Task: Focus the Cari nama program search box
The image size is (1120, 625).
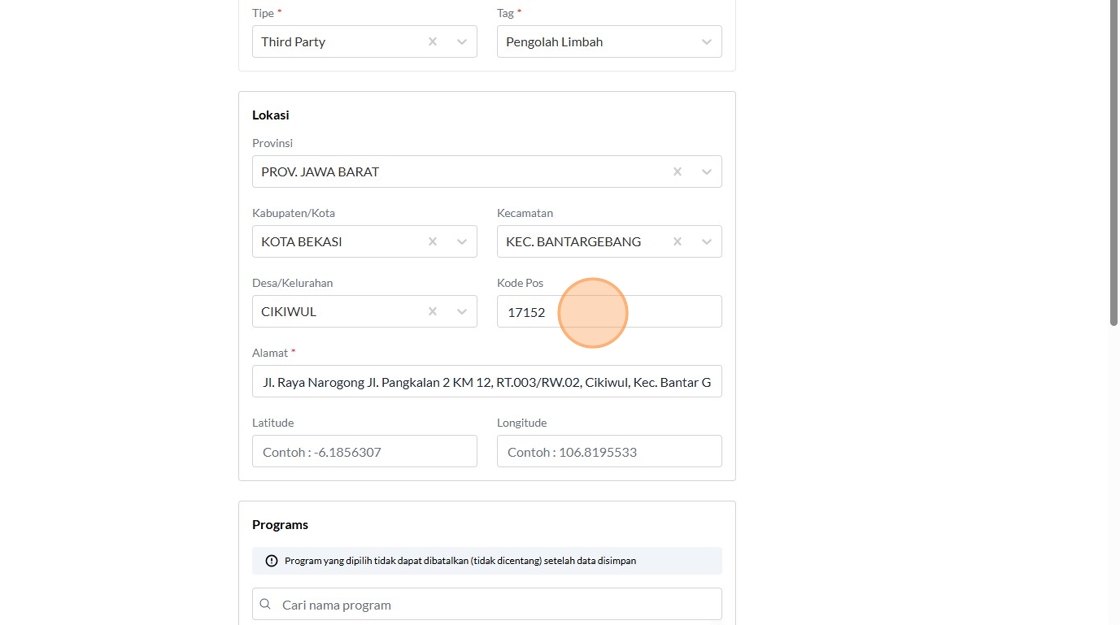Action: 495,604
